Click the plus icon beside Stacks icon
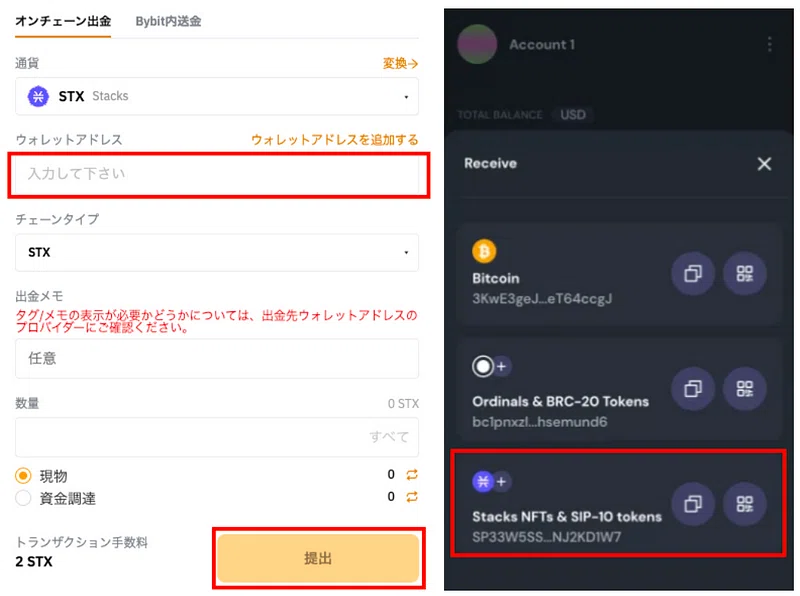Screen dimensions: 800x596 click(x=502, y=481)
